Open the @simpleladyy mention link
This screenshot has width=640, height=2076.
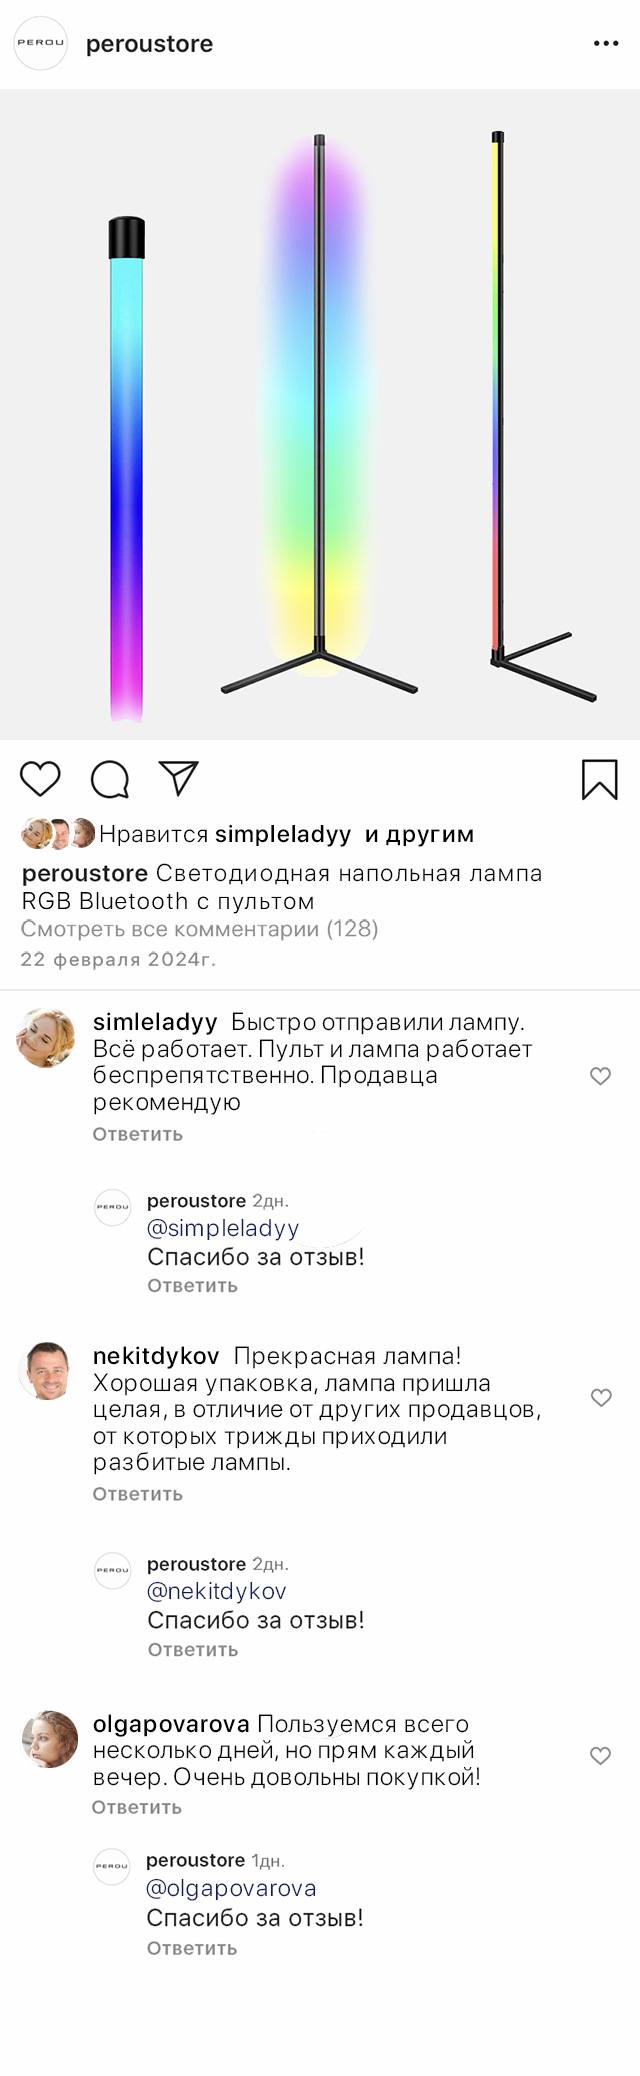point(223,1228)
